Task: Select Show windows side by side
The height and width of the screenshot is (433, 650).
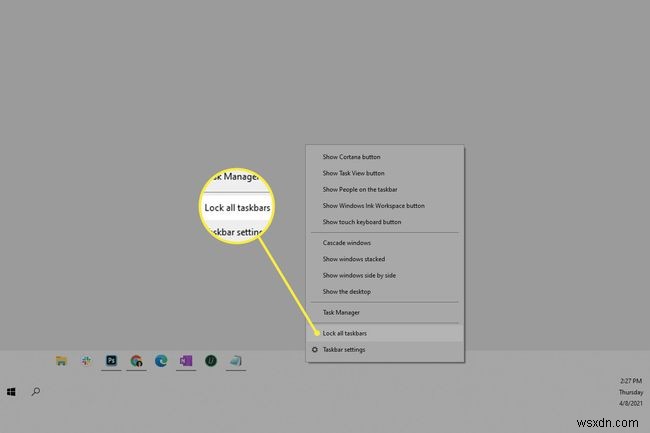Action: click(385, 275)
